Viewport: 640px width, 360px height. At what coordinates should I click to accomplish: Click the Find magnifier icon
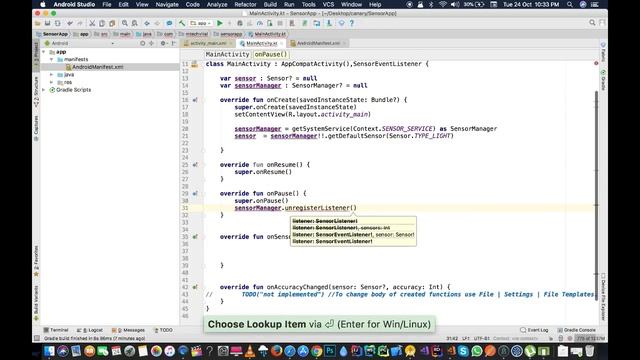coord(125,23)
